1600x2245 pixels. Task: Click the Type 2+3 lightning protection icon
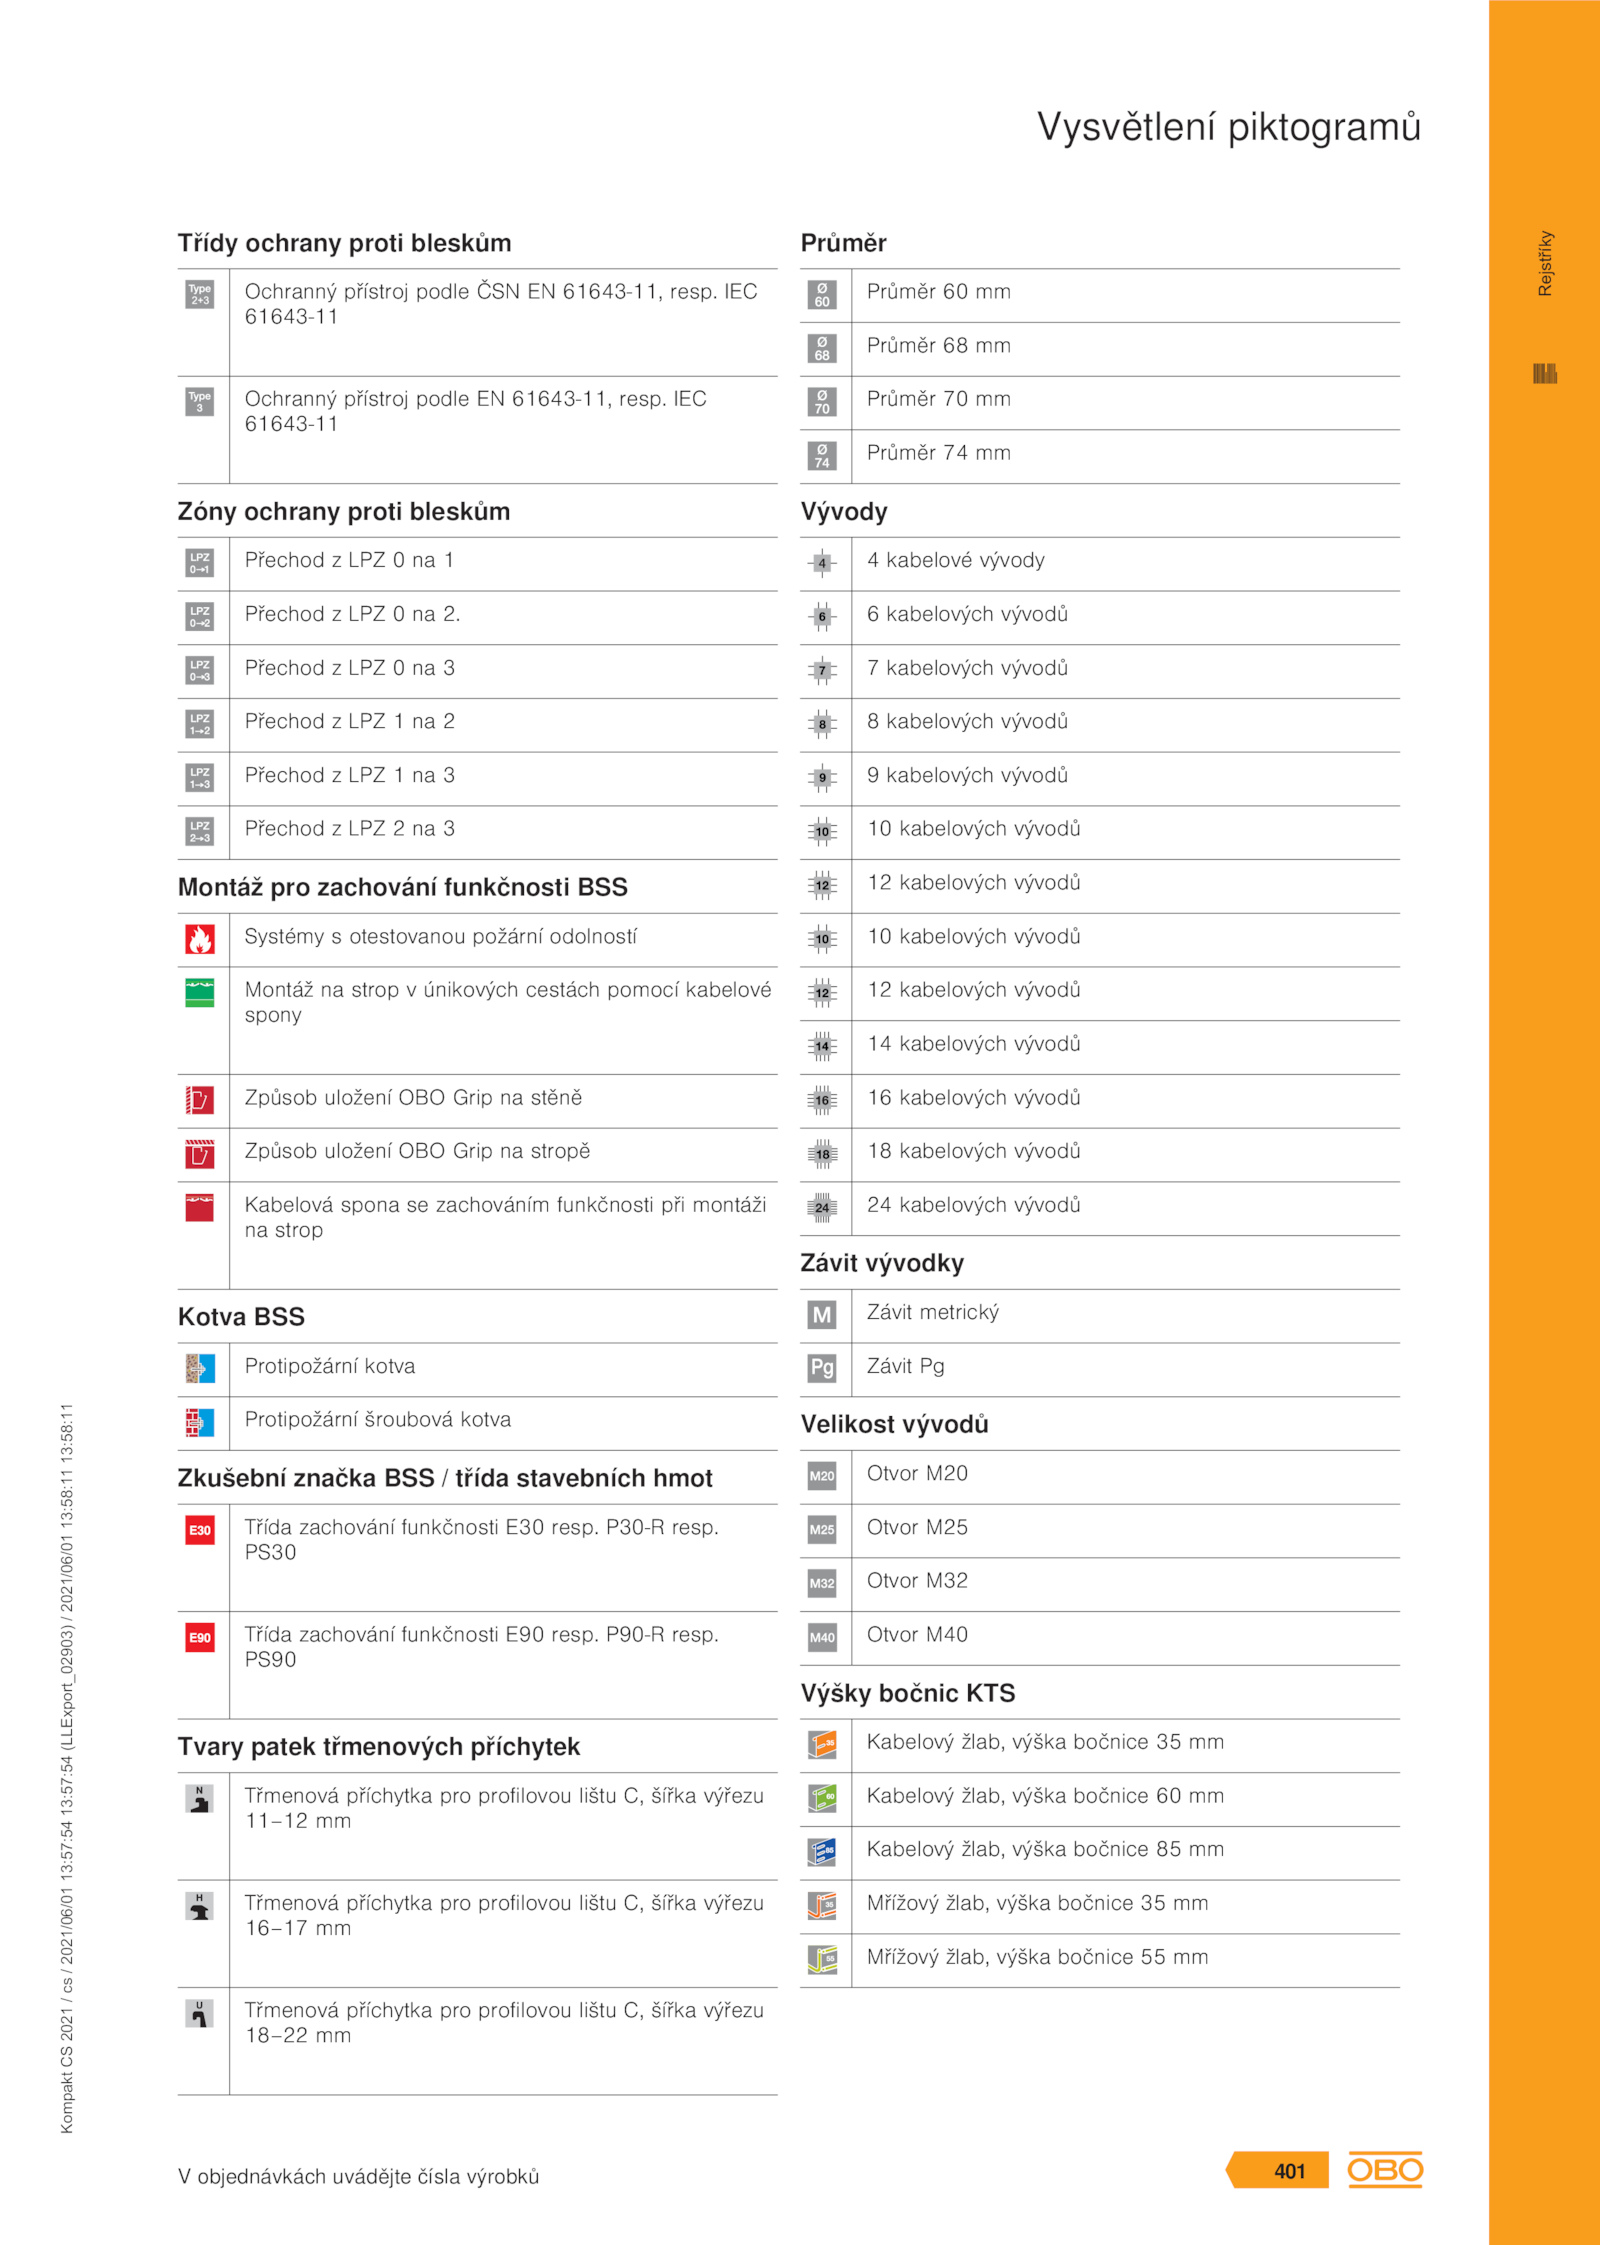[200, 294]
